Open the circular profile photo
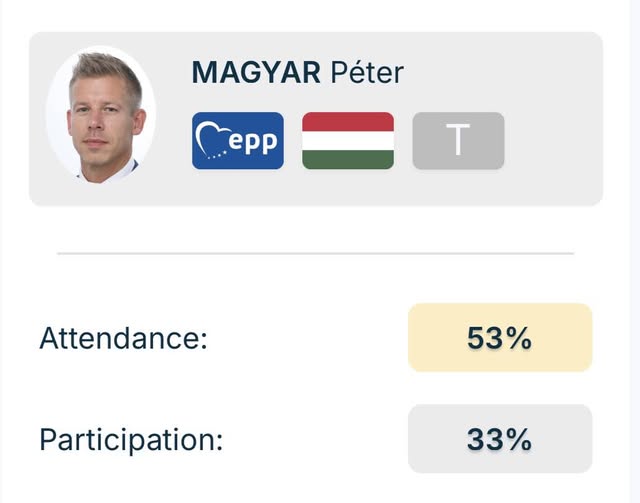Viewport: 640px width, 503px height. click(101, 115)
